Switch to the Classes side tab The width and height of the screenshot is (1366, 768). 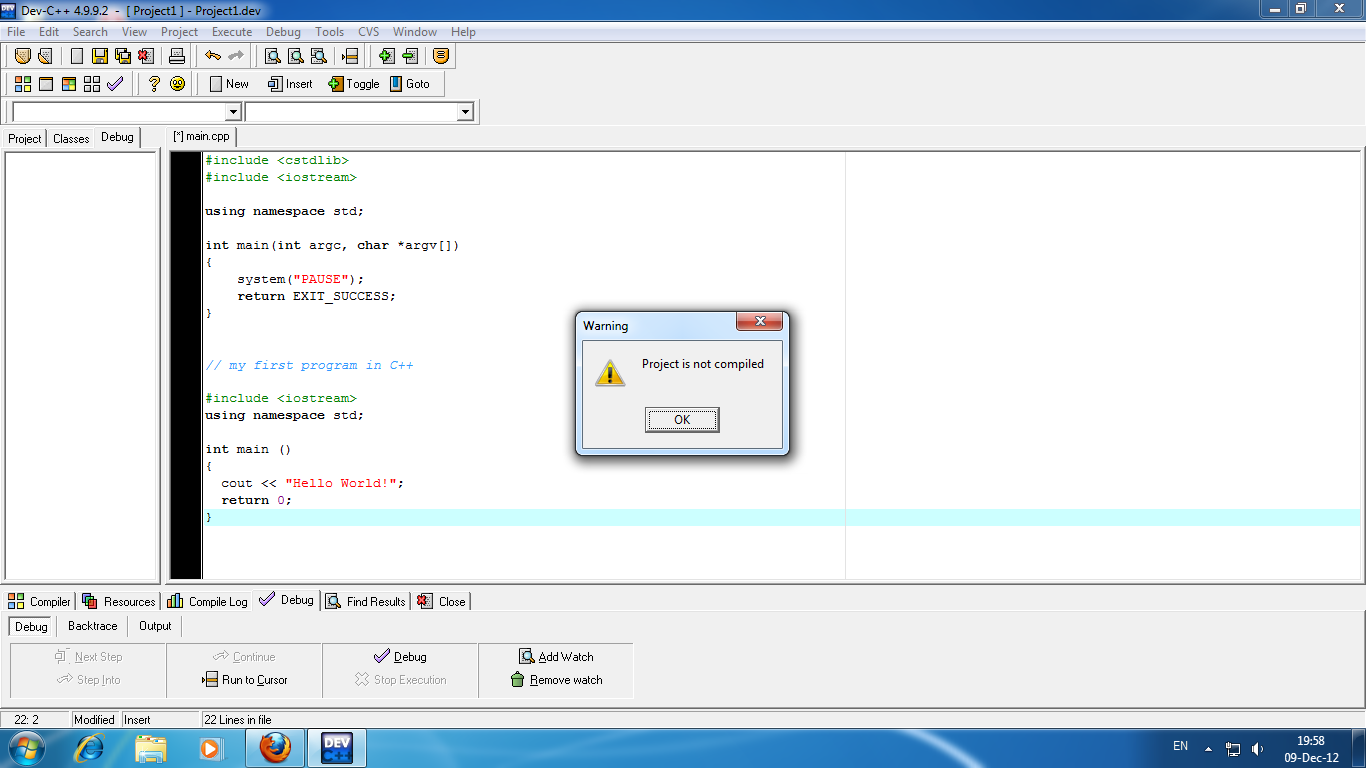click(71, 139)
